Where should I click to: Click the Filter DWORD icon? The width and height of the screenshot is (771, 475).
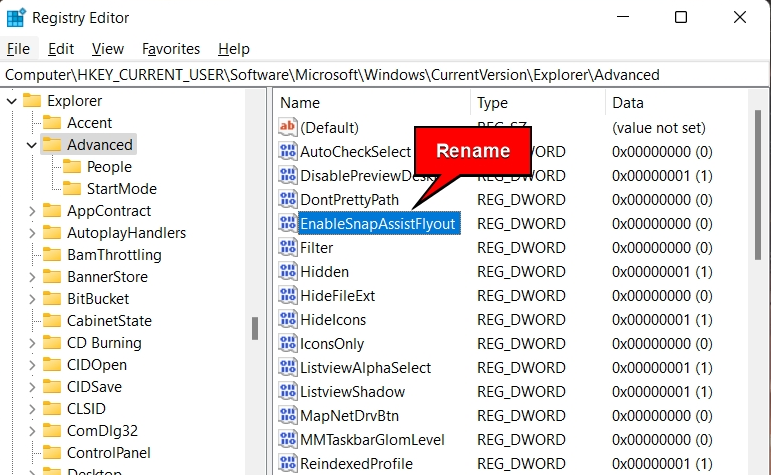(x=288, y=247)
